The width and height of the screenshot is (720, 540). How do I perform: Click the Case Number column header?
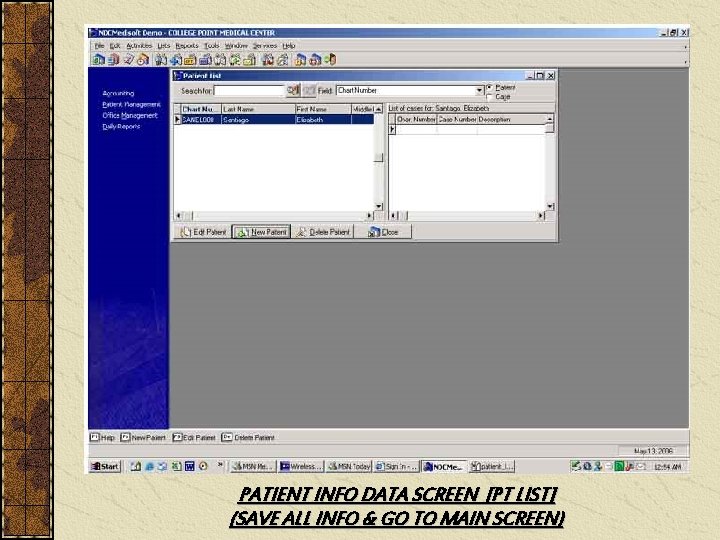(x=457, y=119)
